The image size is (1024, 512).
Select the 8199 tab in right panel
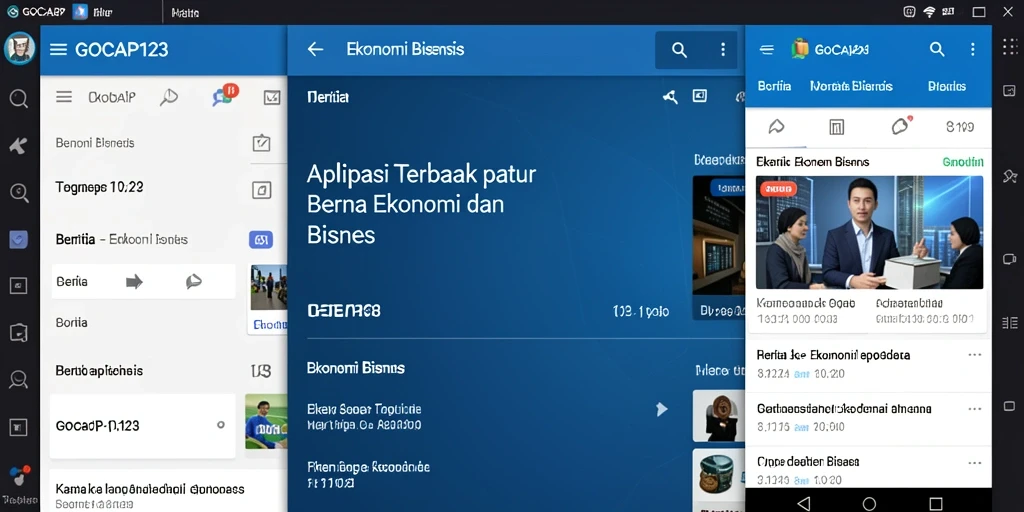959,127
